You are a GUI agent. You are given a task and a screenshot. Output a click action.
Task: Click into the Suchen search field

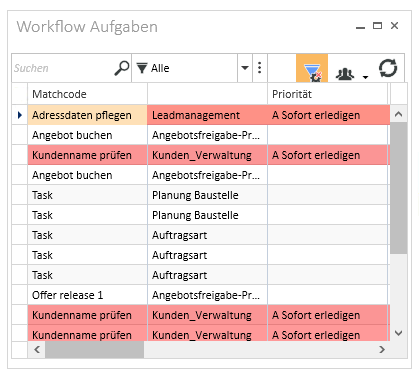(63, 68)
